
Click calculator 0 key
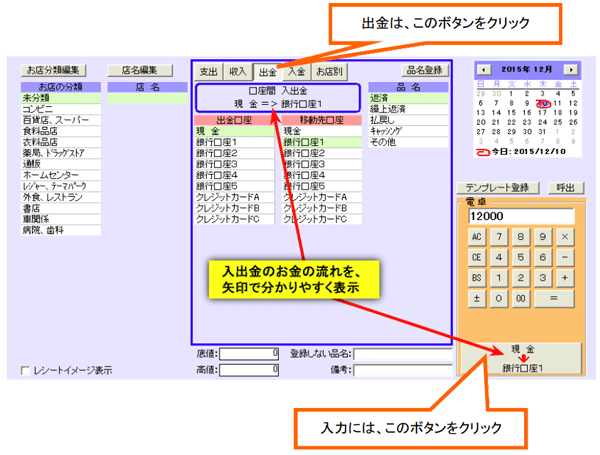click(499, 298)
